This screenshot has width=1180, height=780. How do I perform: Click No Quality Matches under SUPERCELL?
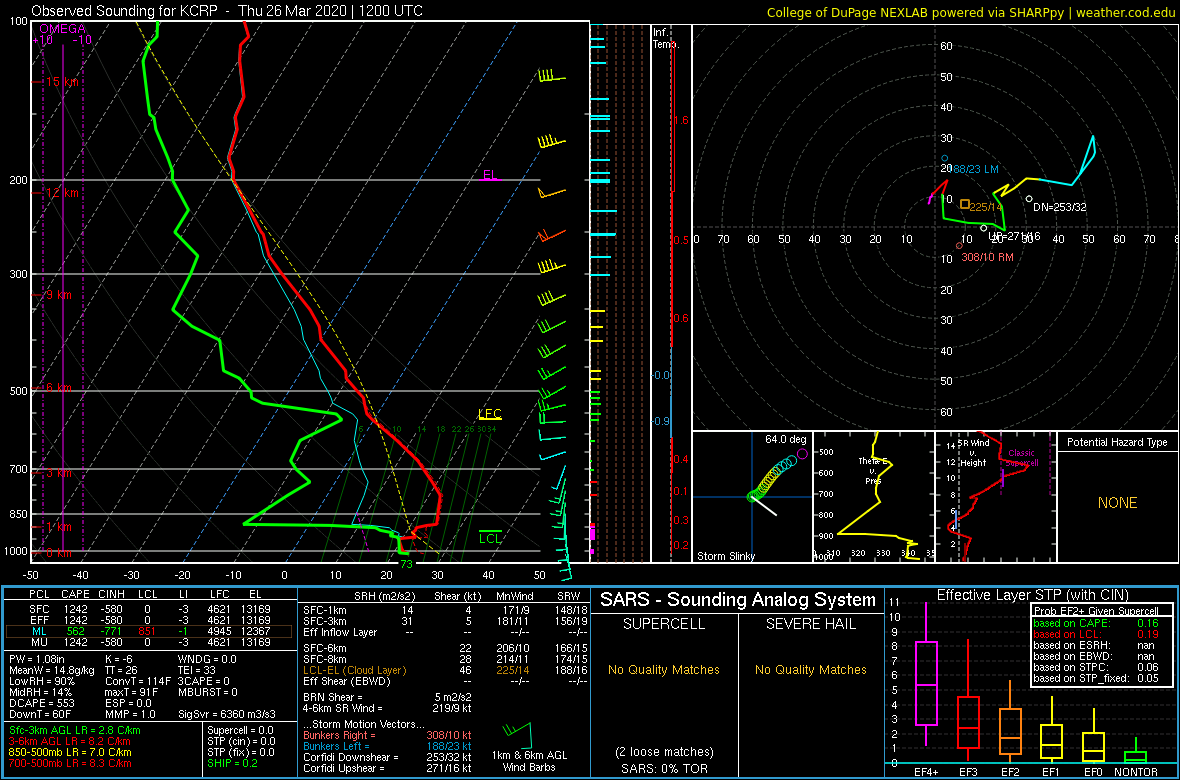665,669
